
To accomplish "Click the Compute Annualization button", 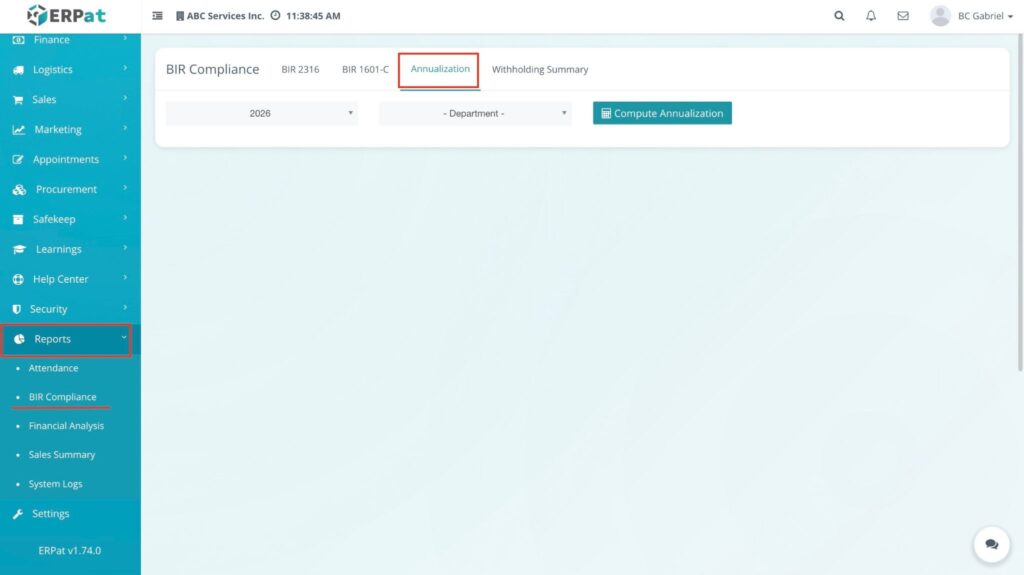I will [x=662, y=113].
